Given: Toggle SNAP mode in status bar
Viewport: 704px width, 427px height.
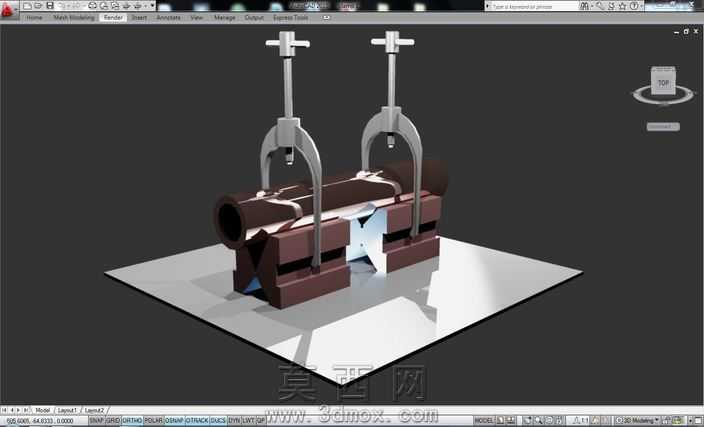Looking at the screenshot, I should [97, 421].
